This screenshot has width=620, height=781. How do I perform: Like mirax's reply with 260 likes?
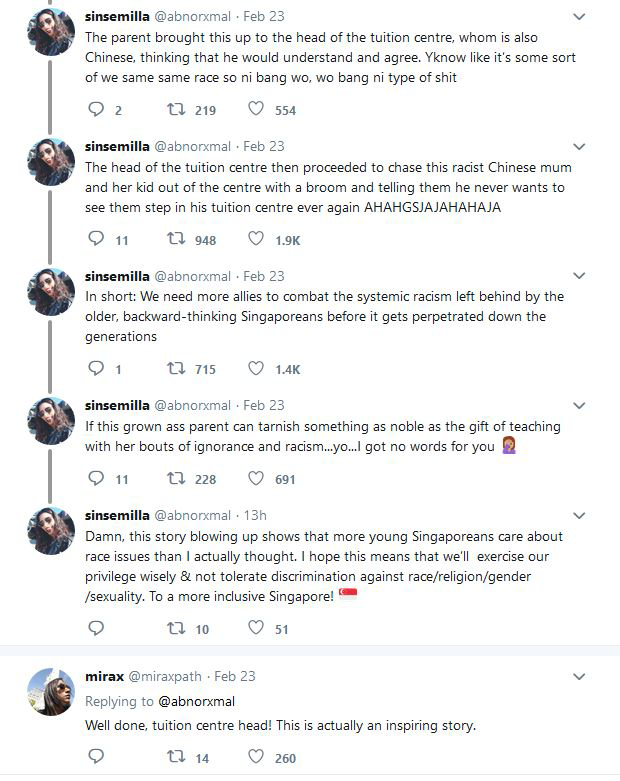[x=256, y=757]
